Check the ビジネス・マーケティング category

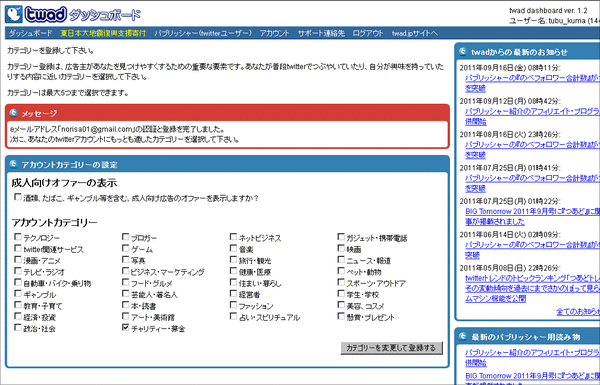click(x=126, y=271)
